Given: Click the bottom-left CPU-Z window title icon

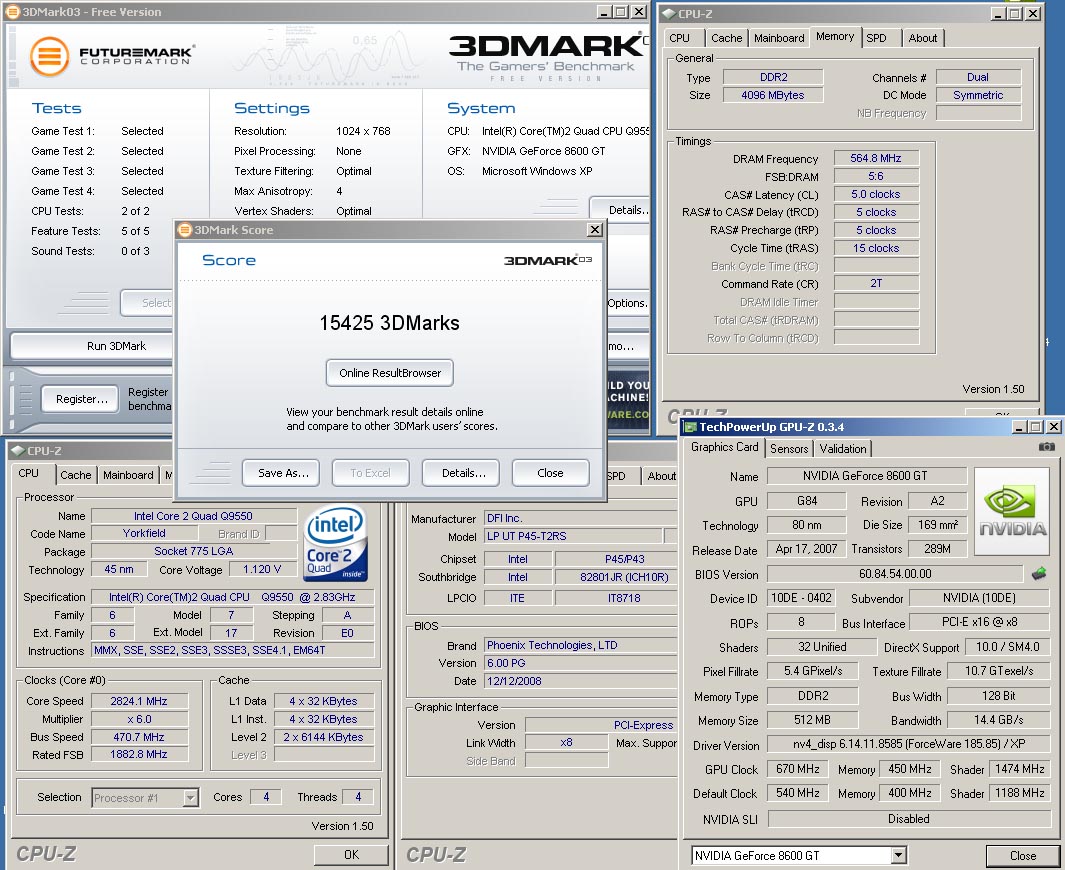Looking at the screenshot, I should (x=18, y=450).
